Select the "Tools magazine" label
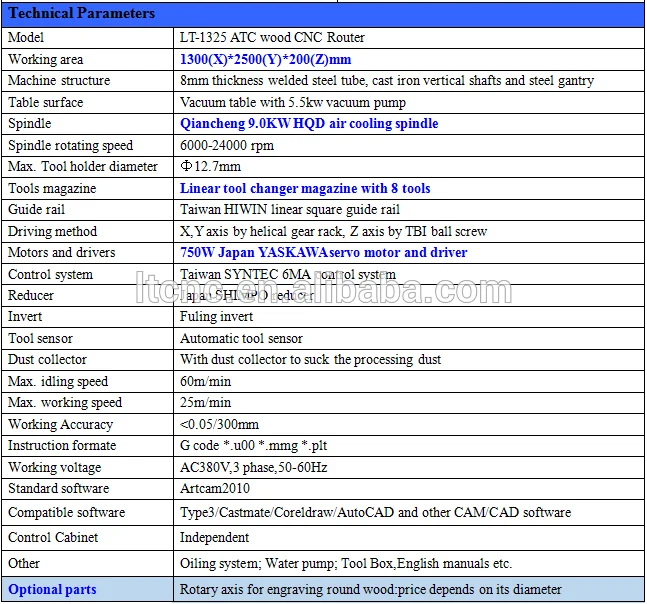 [x=52, y=188]
